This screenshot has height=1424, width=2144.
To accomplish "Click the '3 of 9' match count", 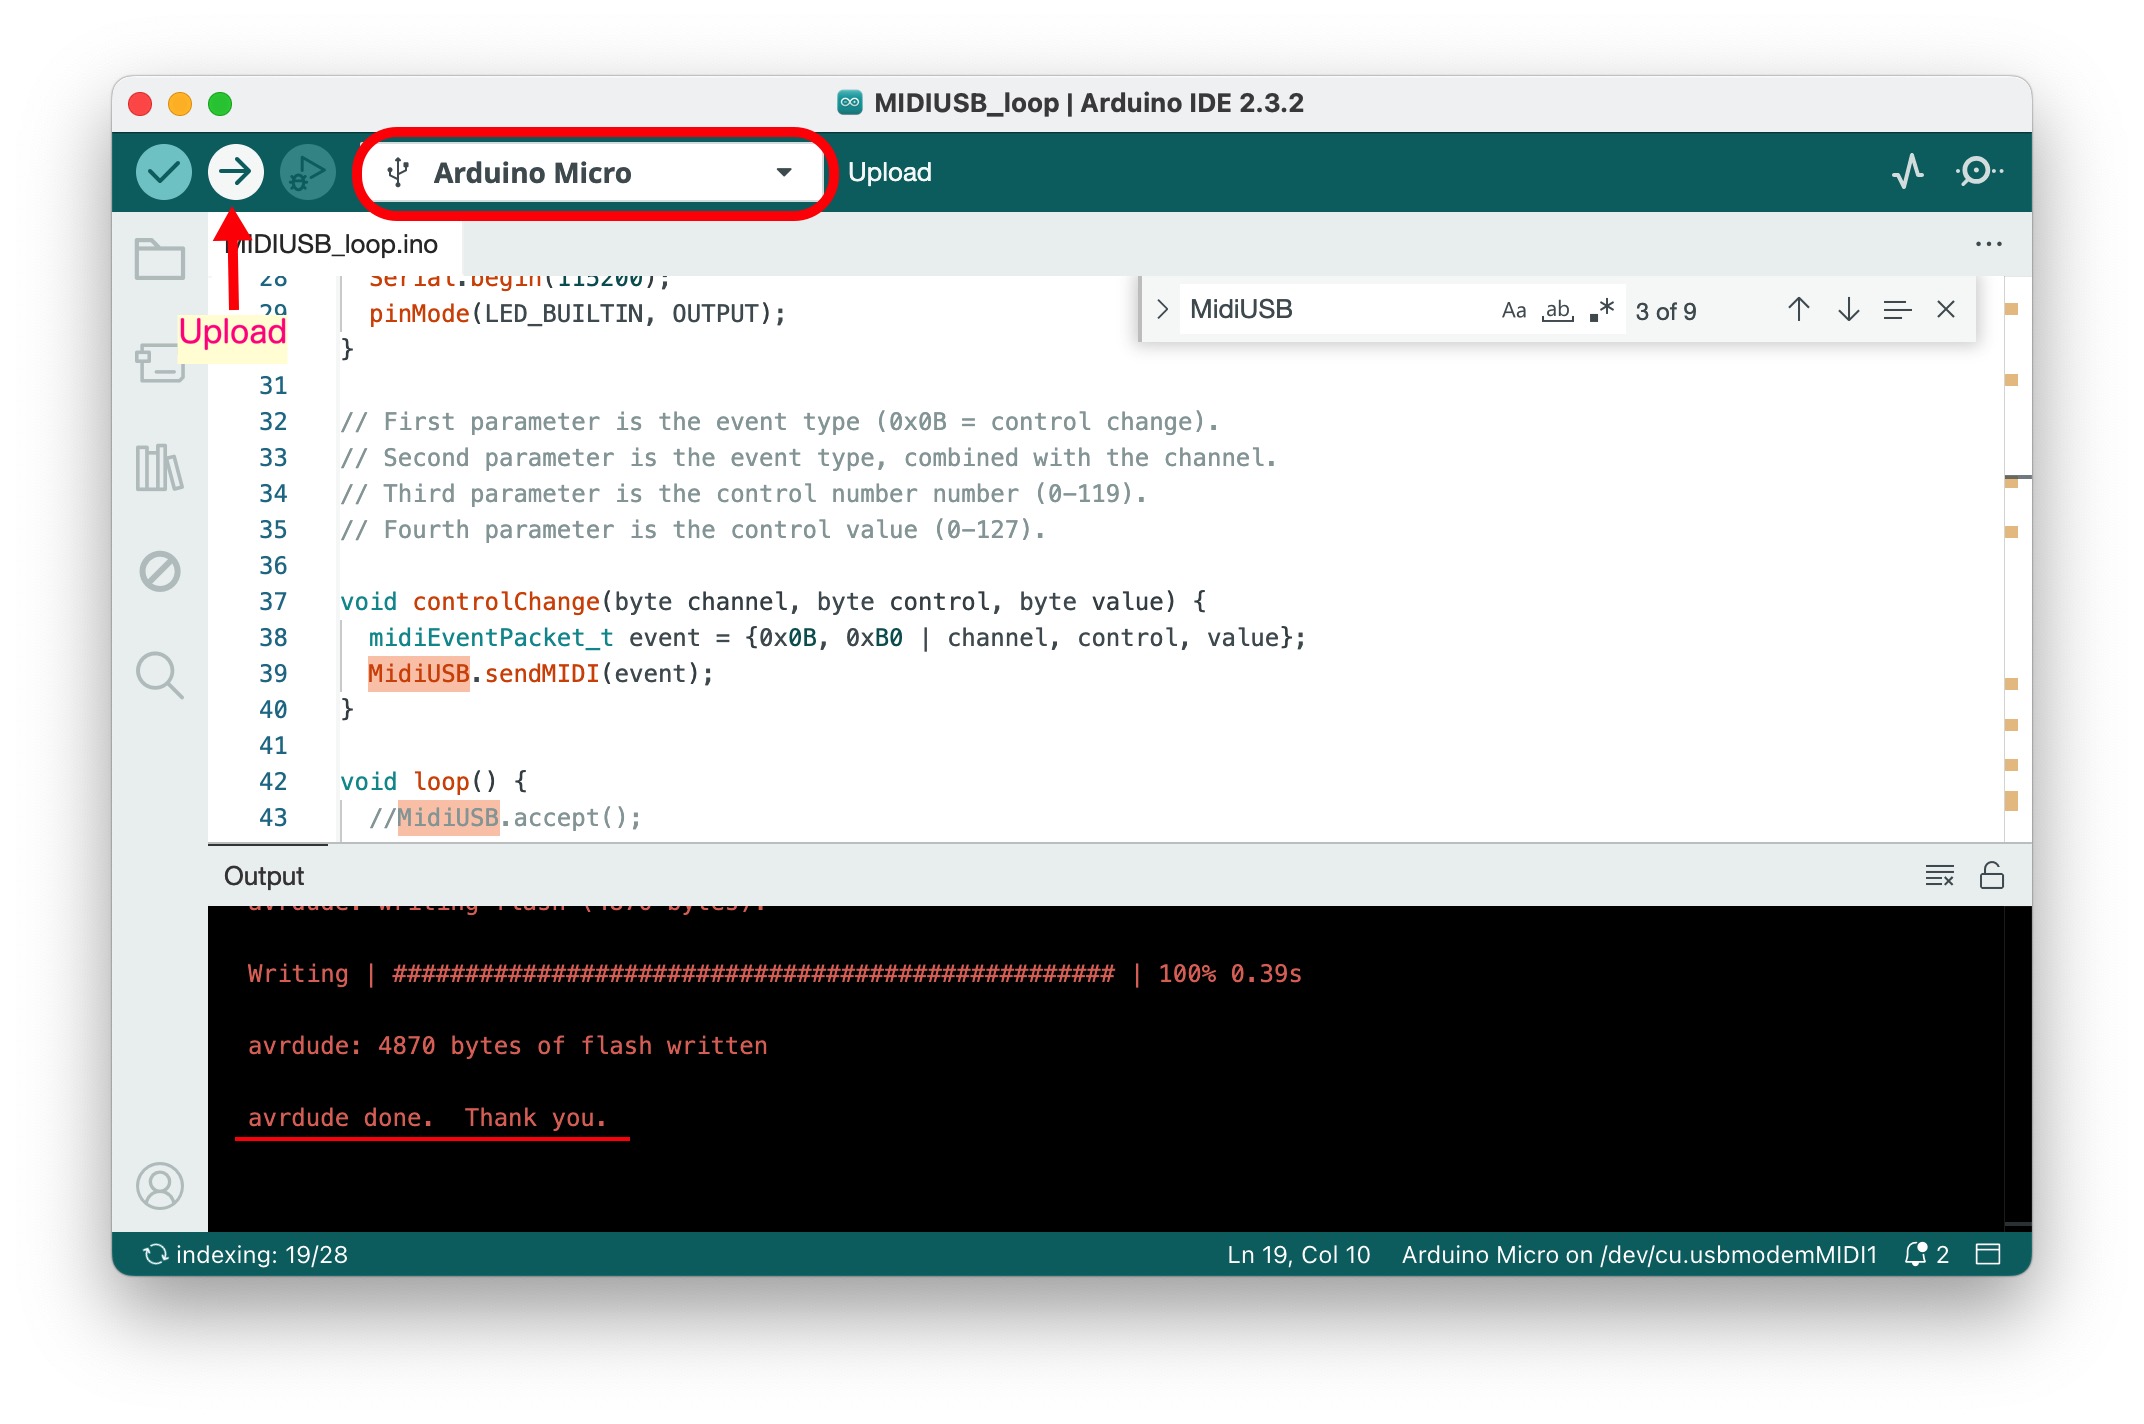I will coord(1666,311).
